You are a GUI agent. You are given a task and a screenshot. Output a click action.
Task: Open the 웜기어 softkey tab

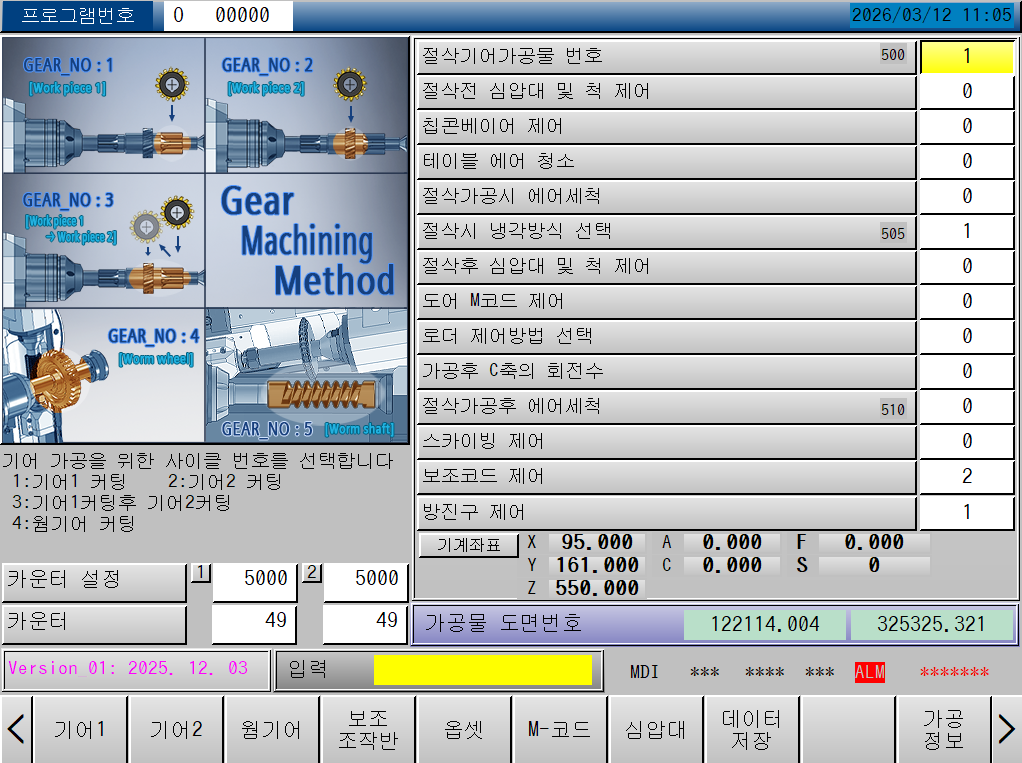(x=272, y=729)
